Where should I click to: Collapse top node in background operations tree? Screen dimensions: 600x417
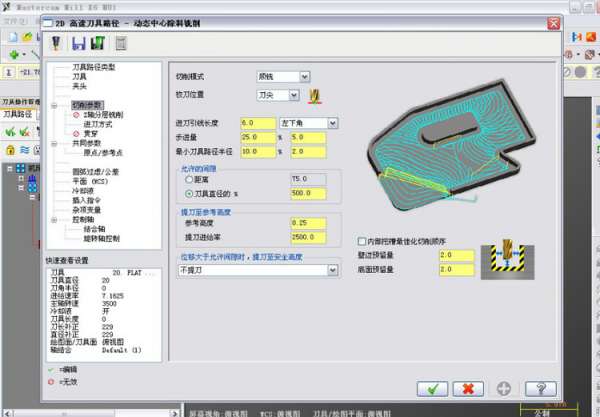[10, 168]
